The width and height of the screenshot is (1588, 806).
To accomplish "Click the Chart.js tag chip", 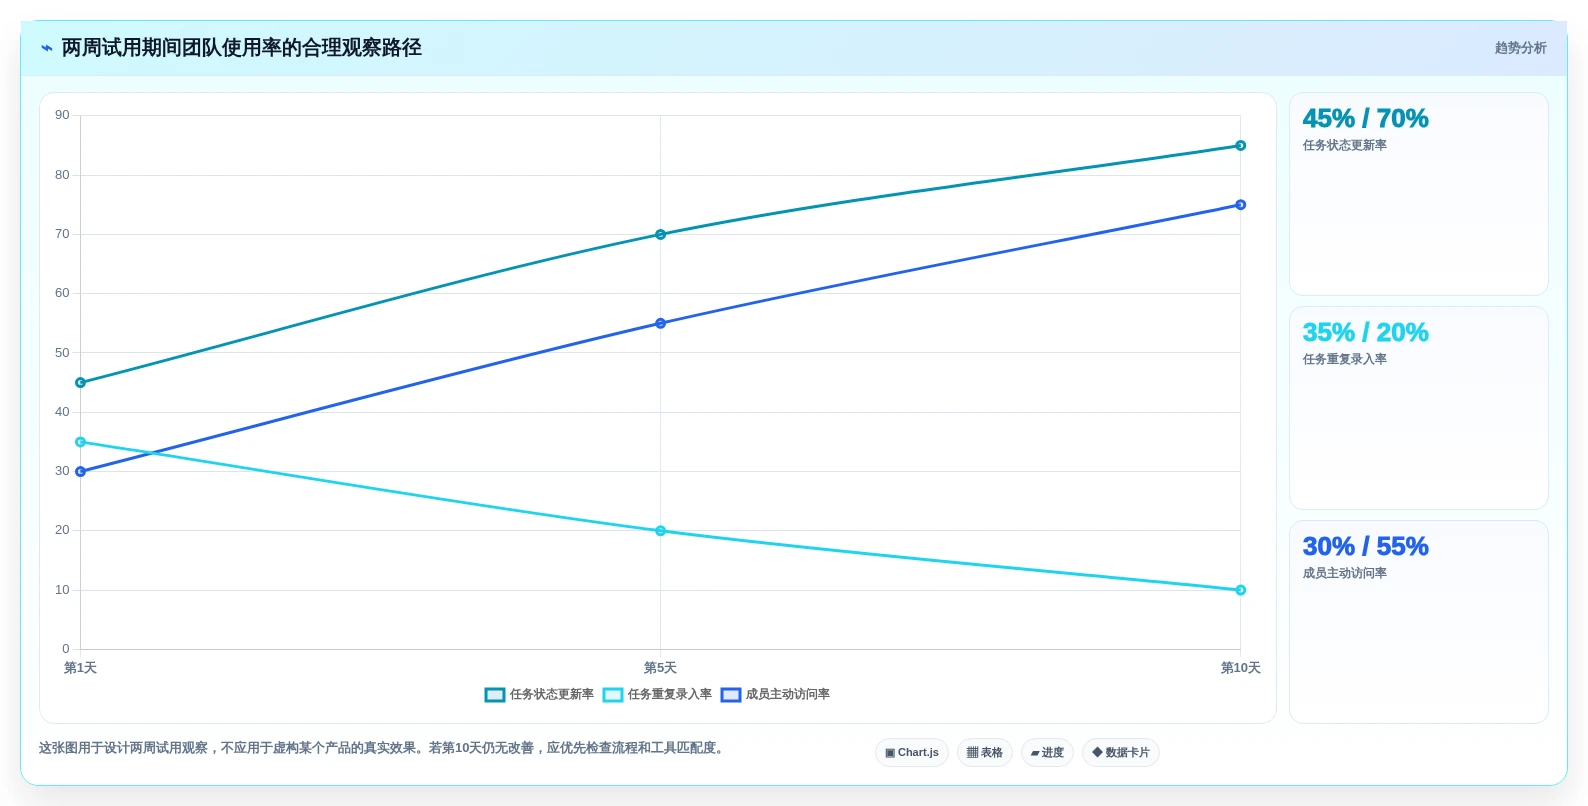I will tap(912, 753).
